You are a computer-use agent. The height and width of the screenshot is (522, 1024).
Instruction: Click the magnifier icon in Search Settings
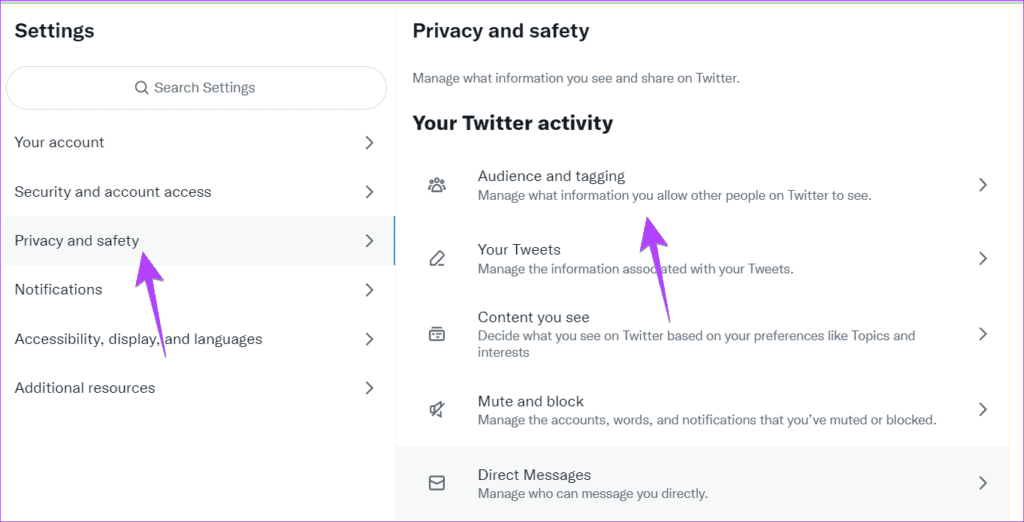[x=142, y=88]
